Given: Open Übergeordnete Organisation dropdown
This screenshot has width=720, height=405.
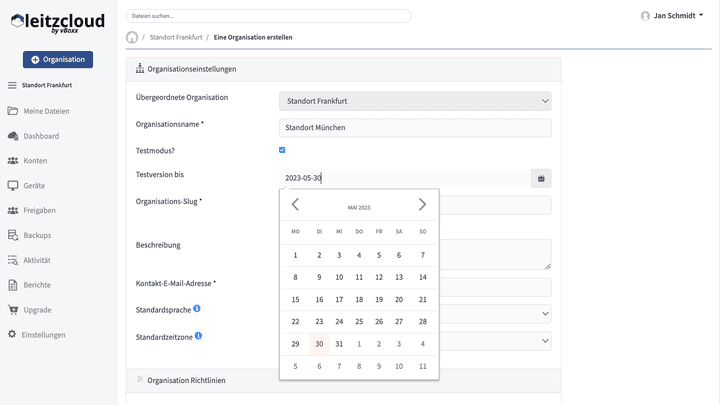Looking at the screenshot, I should coord(415,101).
